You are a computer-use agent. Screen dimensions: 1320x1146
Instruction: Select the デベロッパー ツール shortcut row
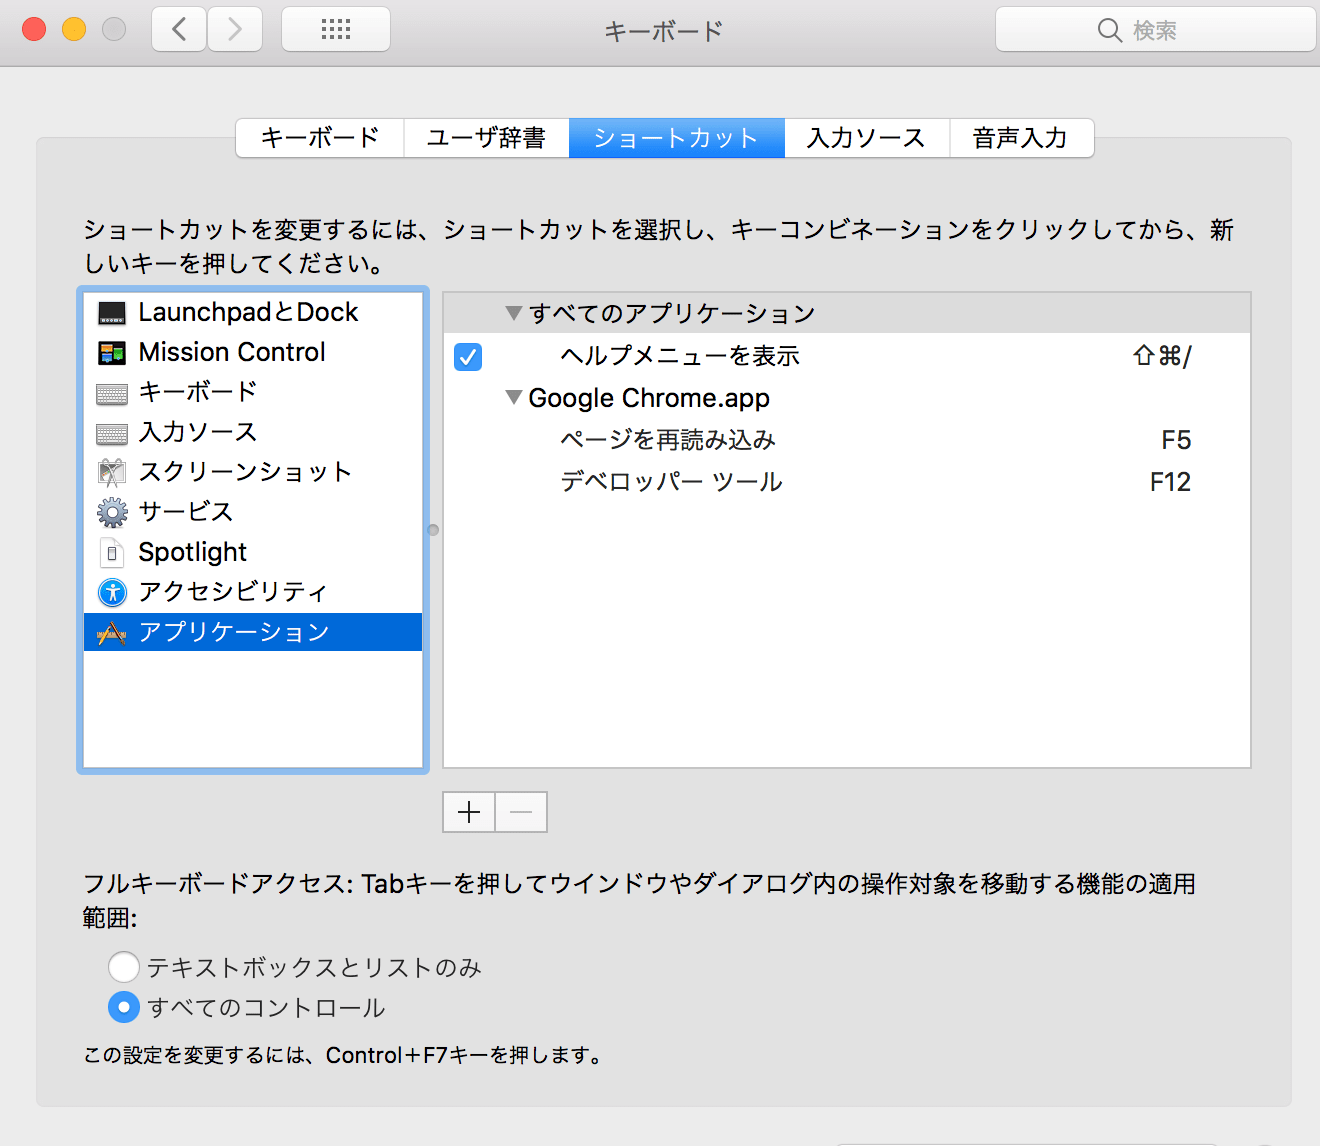coord(847,482)
